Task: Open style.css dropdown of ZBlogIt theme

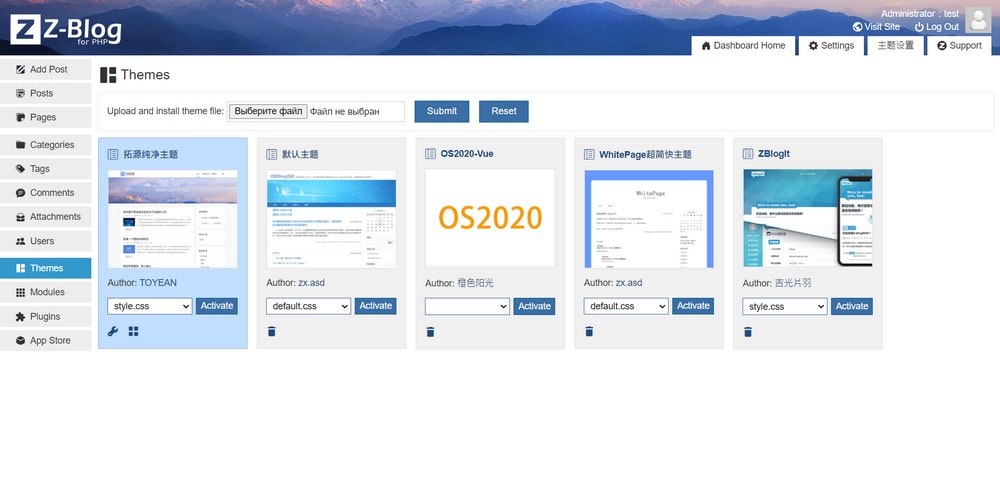Action: pos(785,306)
